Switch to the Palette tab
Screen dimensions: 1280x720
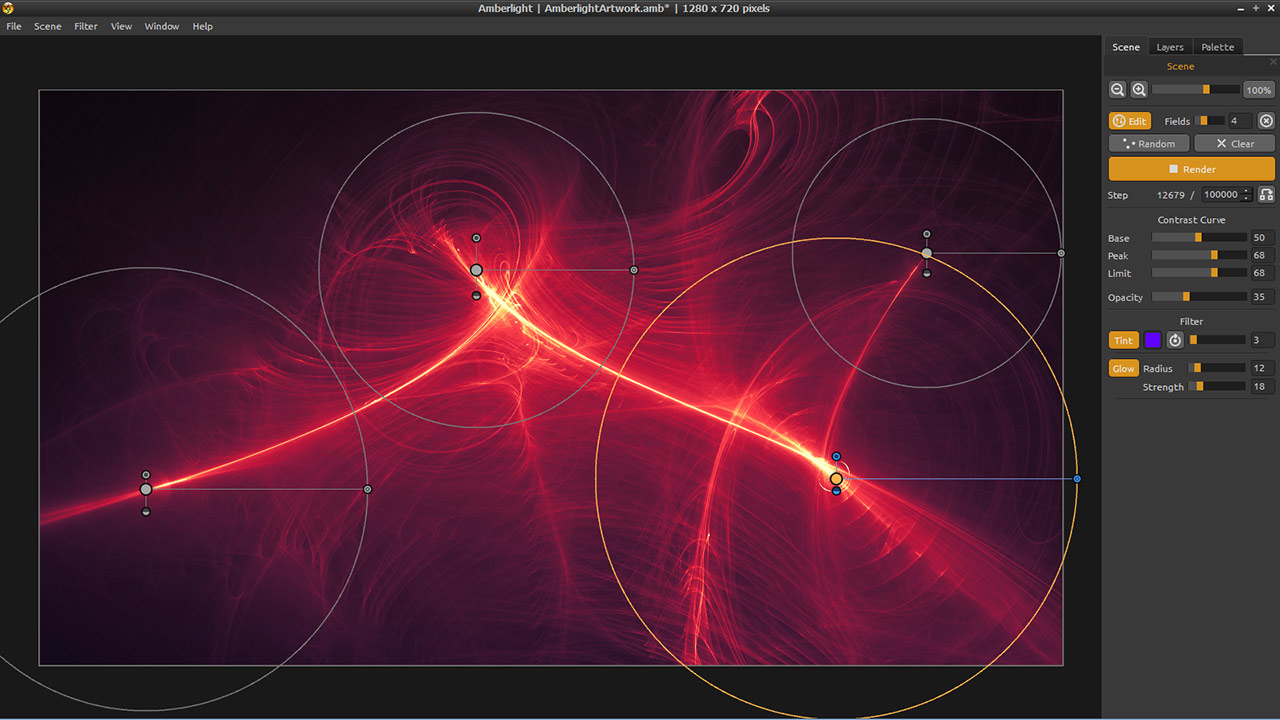coord(1217,47)
